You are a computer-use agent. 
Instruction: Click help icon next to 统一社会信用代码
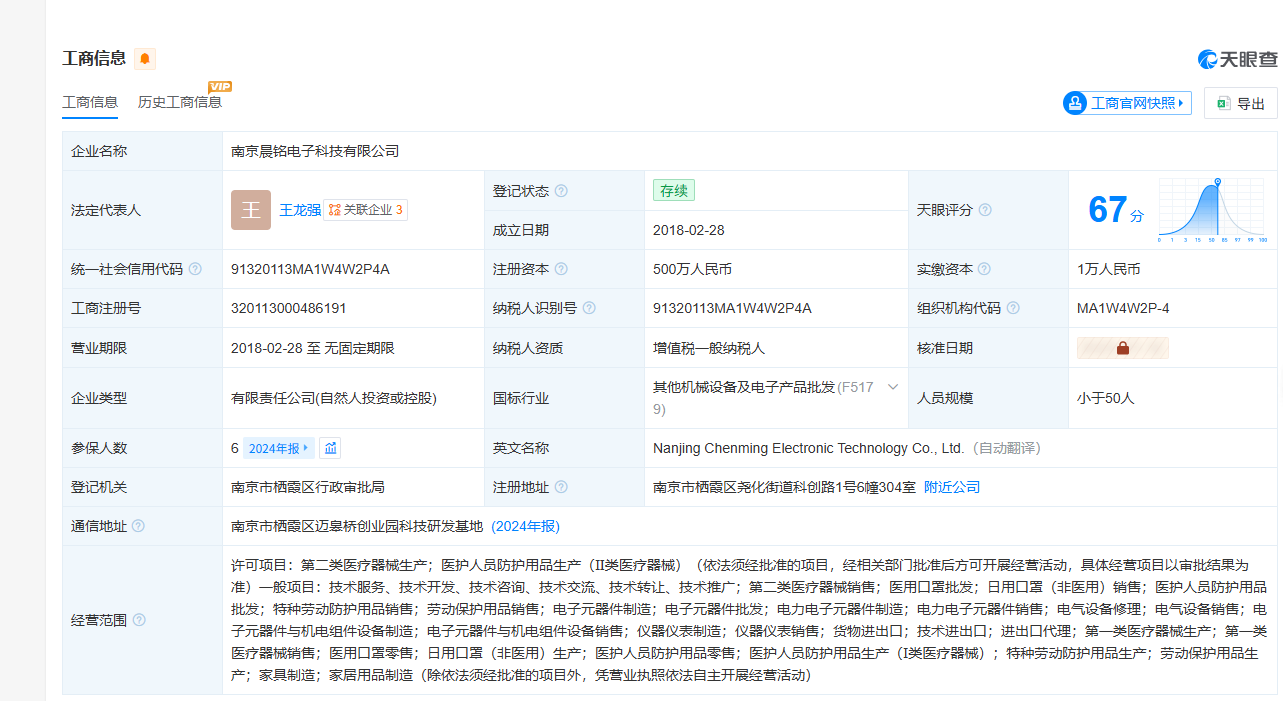195,269
